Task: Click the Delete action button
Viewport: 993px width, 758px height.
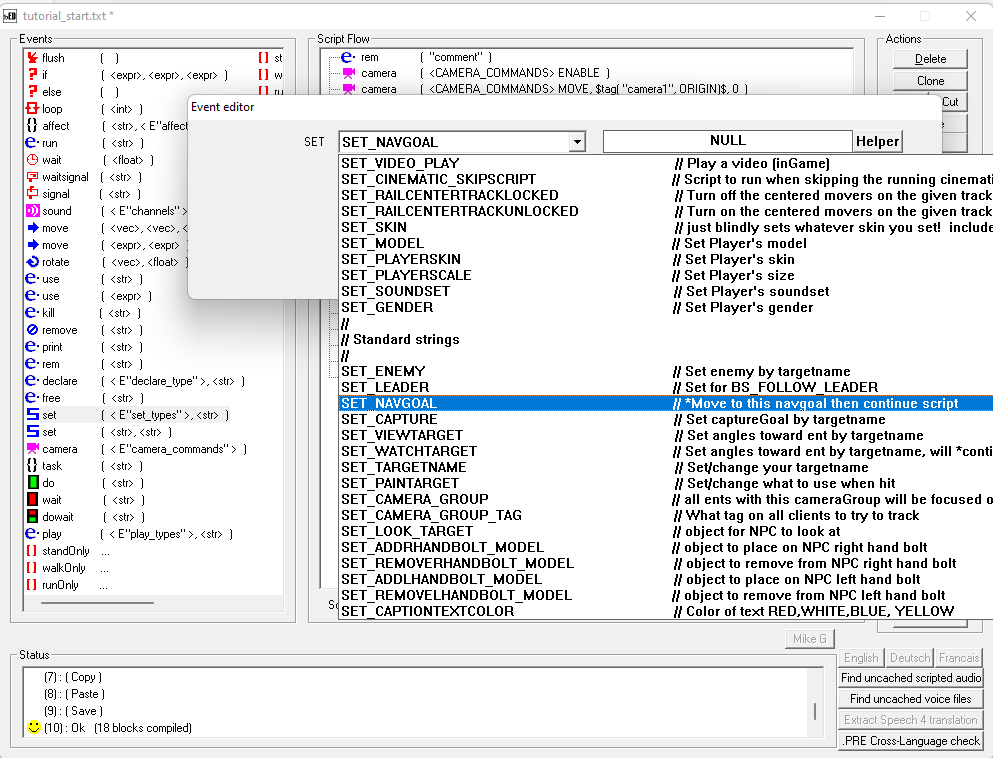Action: coord(930,59)
